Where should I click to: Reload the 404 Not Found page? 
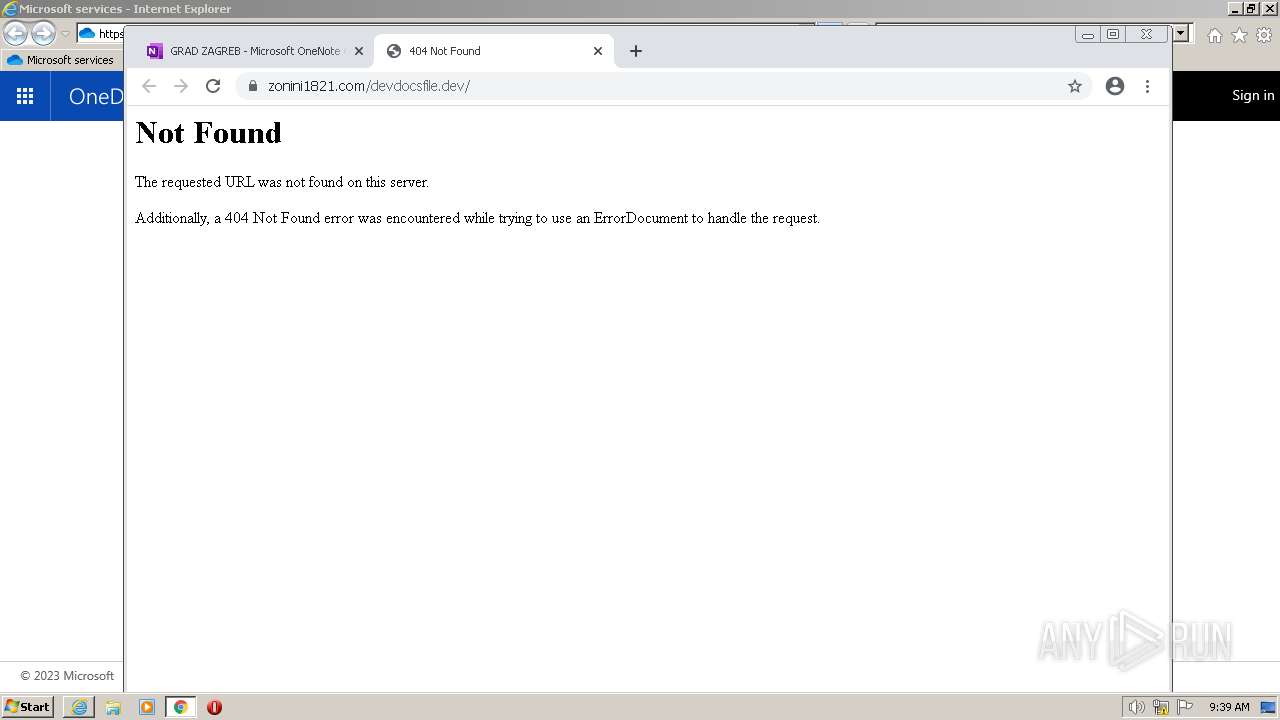pyautogui.click(x=212, y=86)
